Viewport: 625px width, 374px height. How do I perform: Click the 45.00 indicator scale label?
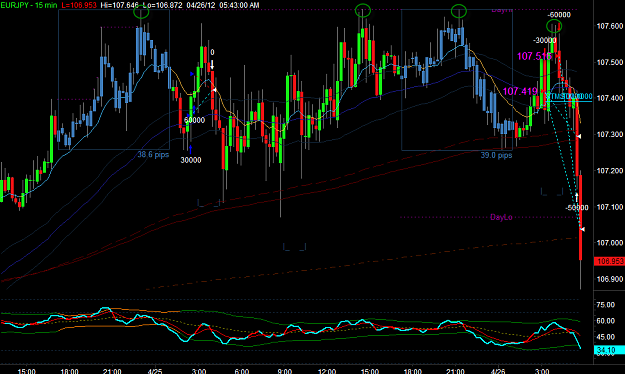coord(605,337)
